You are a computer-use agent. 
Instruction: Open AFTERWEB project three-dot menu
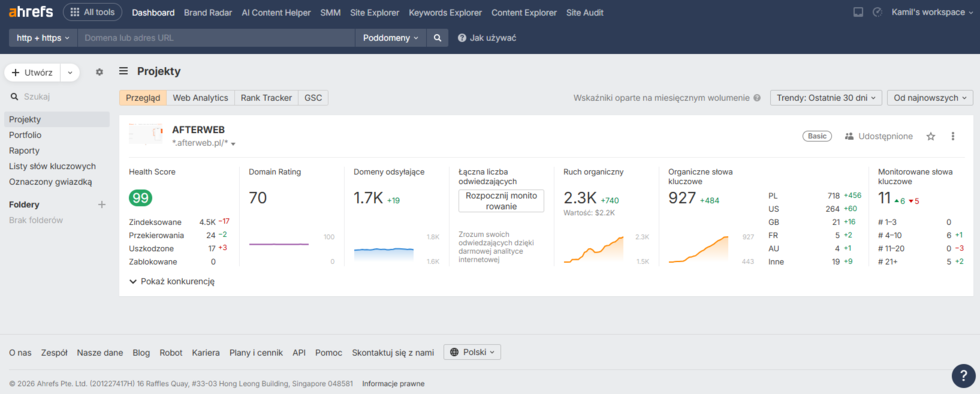(x=952, y=136)
